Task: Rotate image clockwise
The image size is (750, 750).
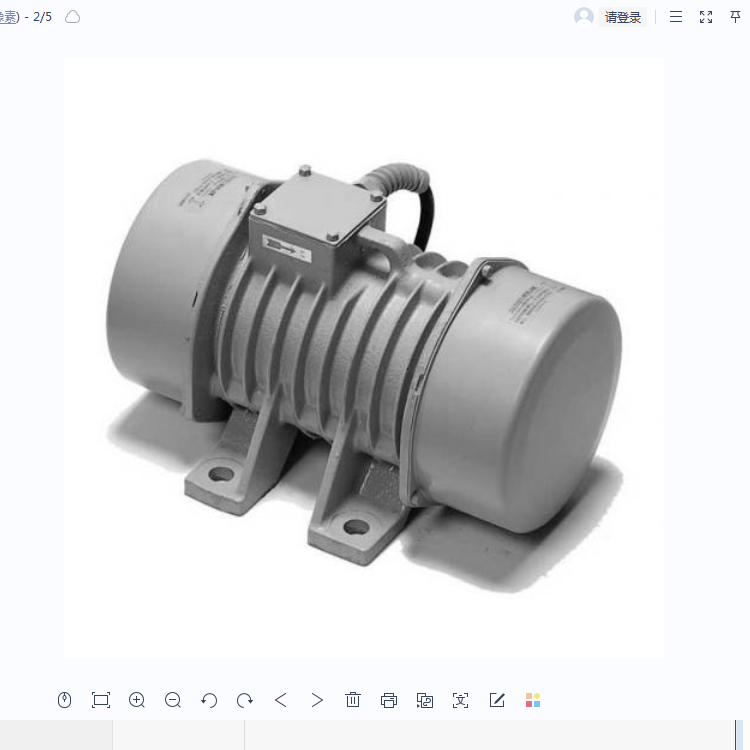Action: tap(245, 700)
